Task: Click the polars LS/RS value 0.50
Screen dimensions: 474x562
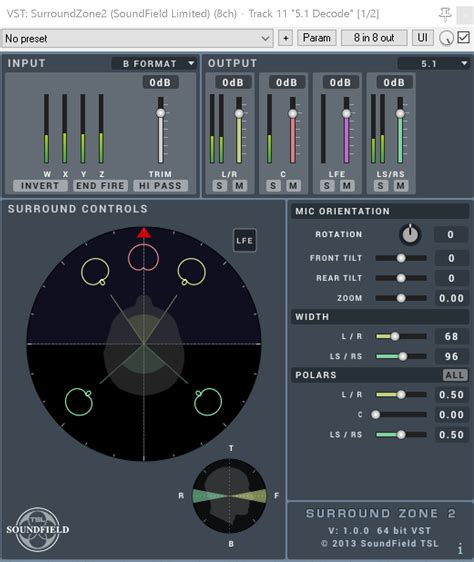Action: (451, 435)
